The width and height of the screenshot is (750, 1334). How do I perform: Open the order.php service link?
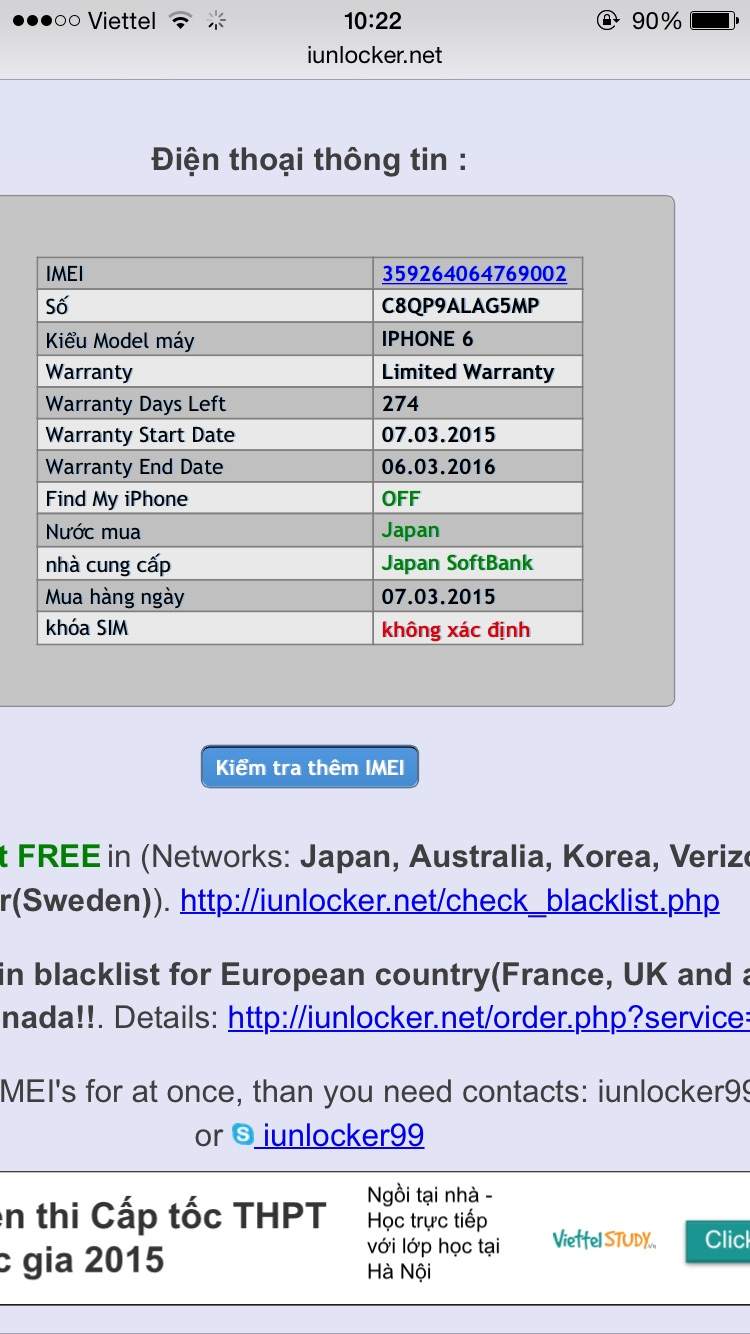[x=489, y=1017]
